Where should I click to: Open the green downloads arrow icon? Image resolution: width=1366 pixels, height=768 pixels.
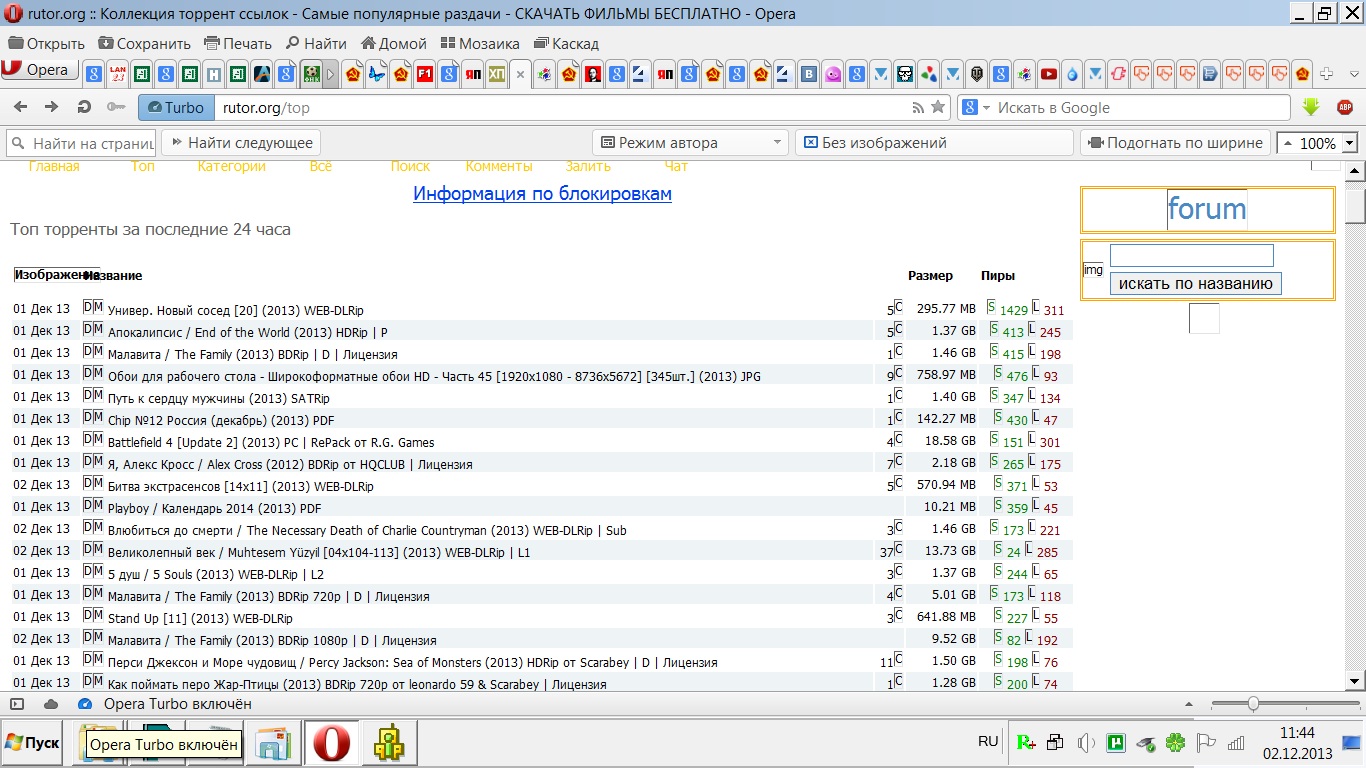1311,107
